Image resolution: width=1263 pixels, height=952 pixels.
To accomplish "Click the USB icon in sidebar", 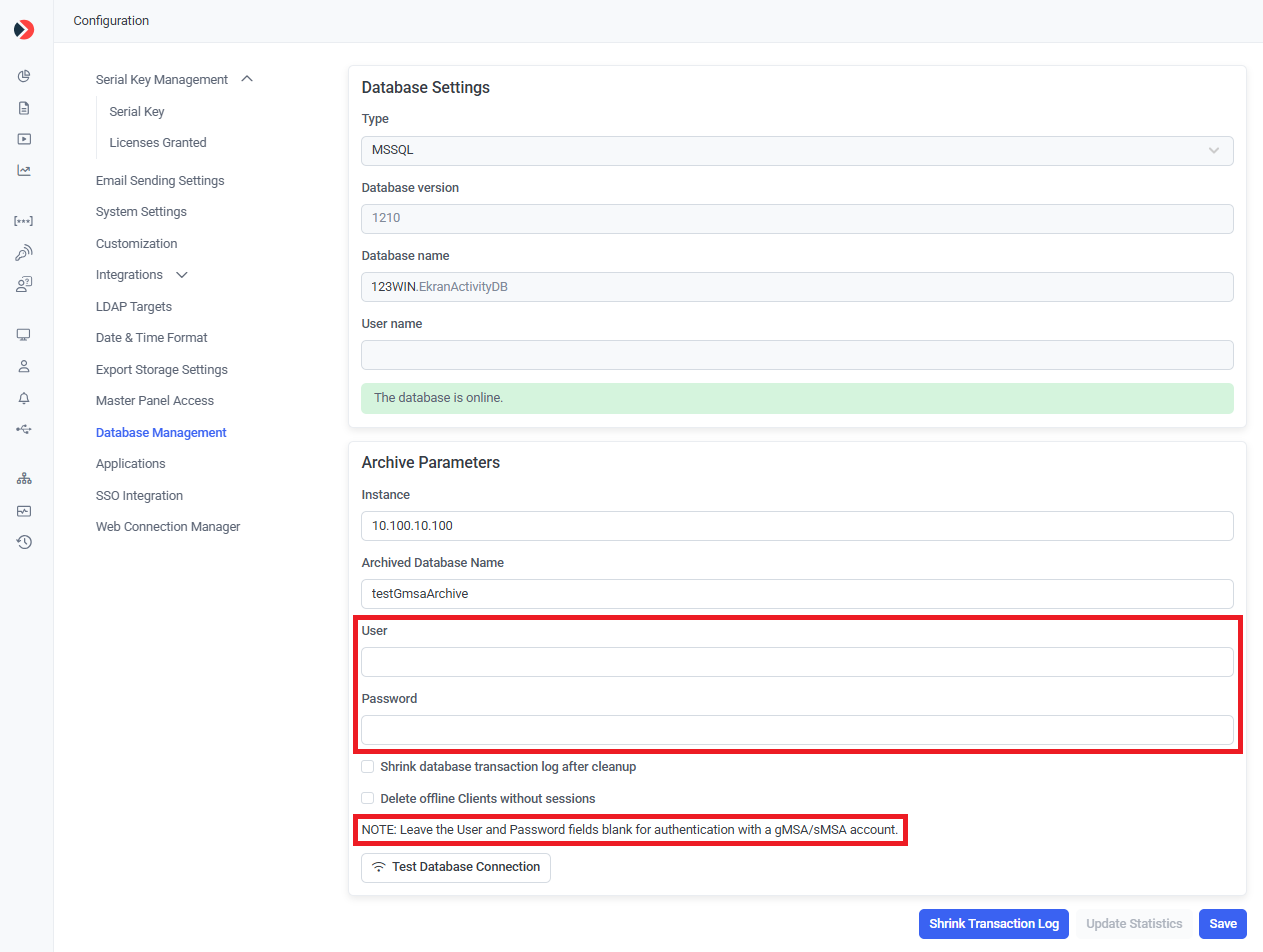I will click(x=24, y=429).
